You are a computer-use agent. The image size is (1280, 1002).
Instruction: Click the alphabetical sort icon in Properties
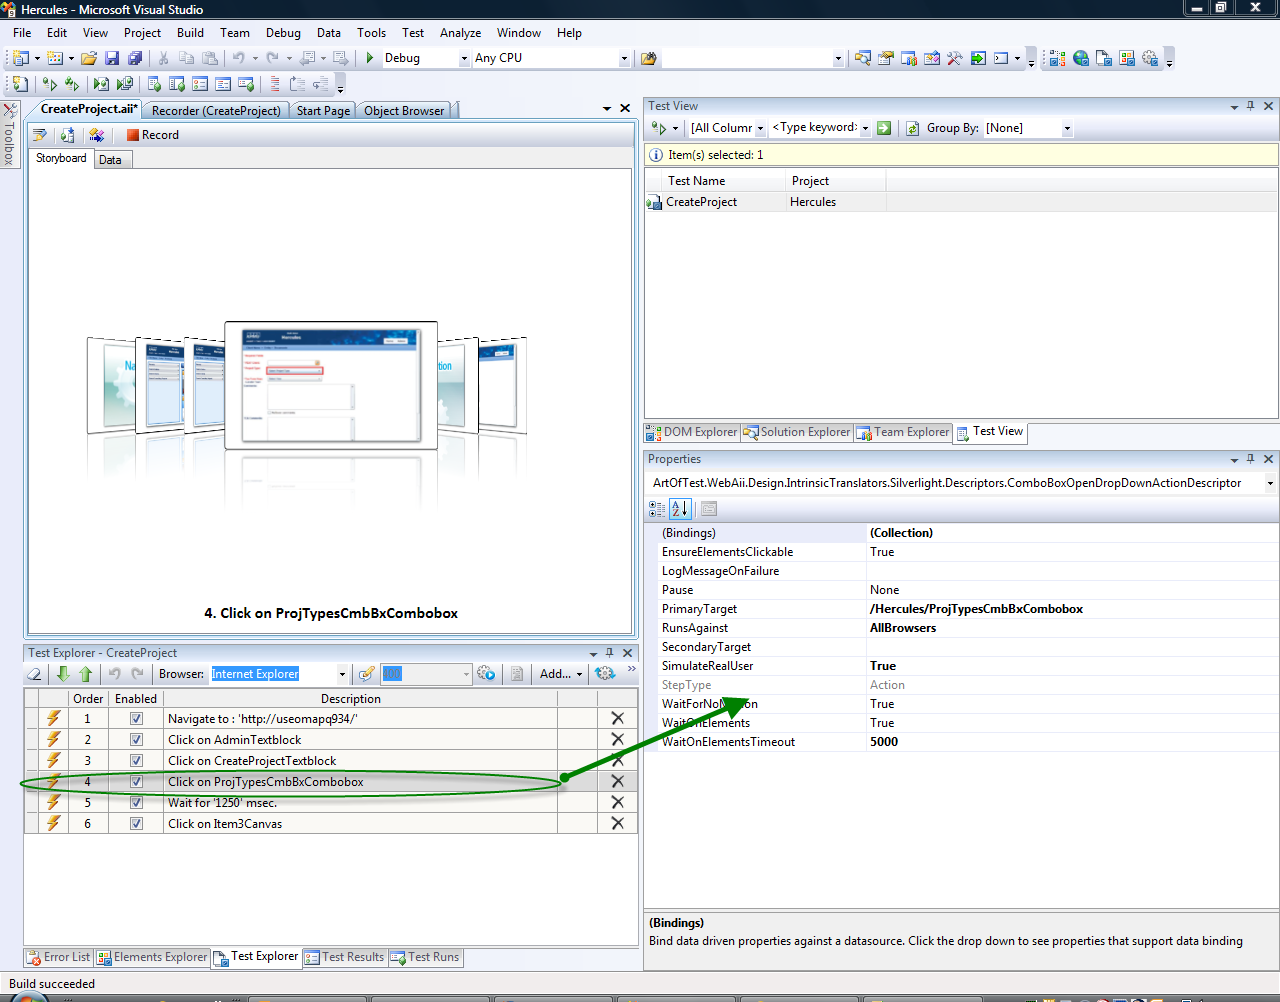(680, 509)
